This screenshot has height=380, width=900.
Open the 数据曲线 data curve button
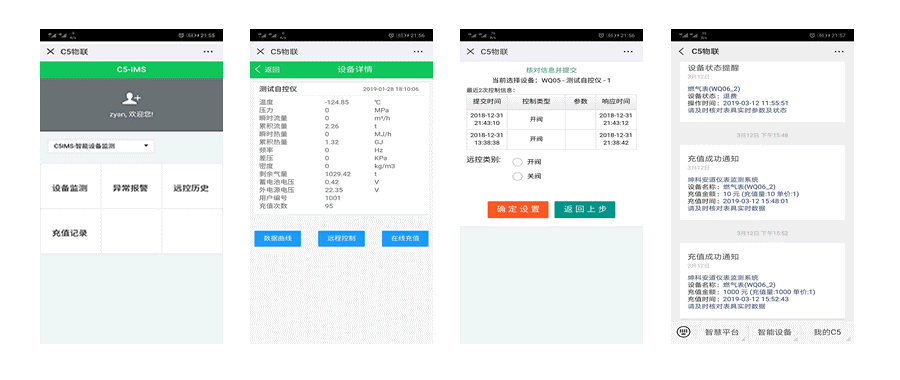tap(278, 238)
